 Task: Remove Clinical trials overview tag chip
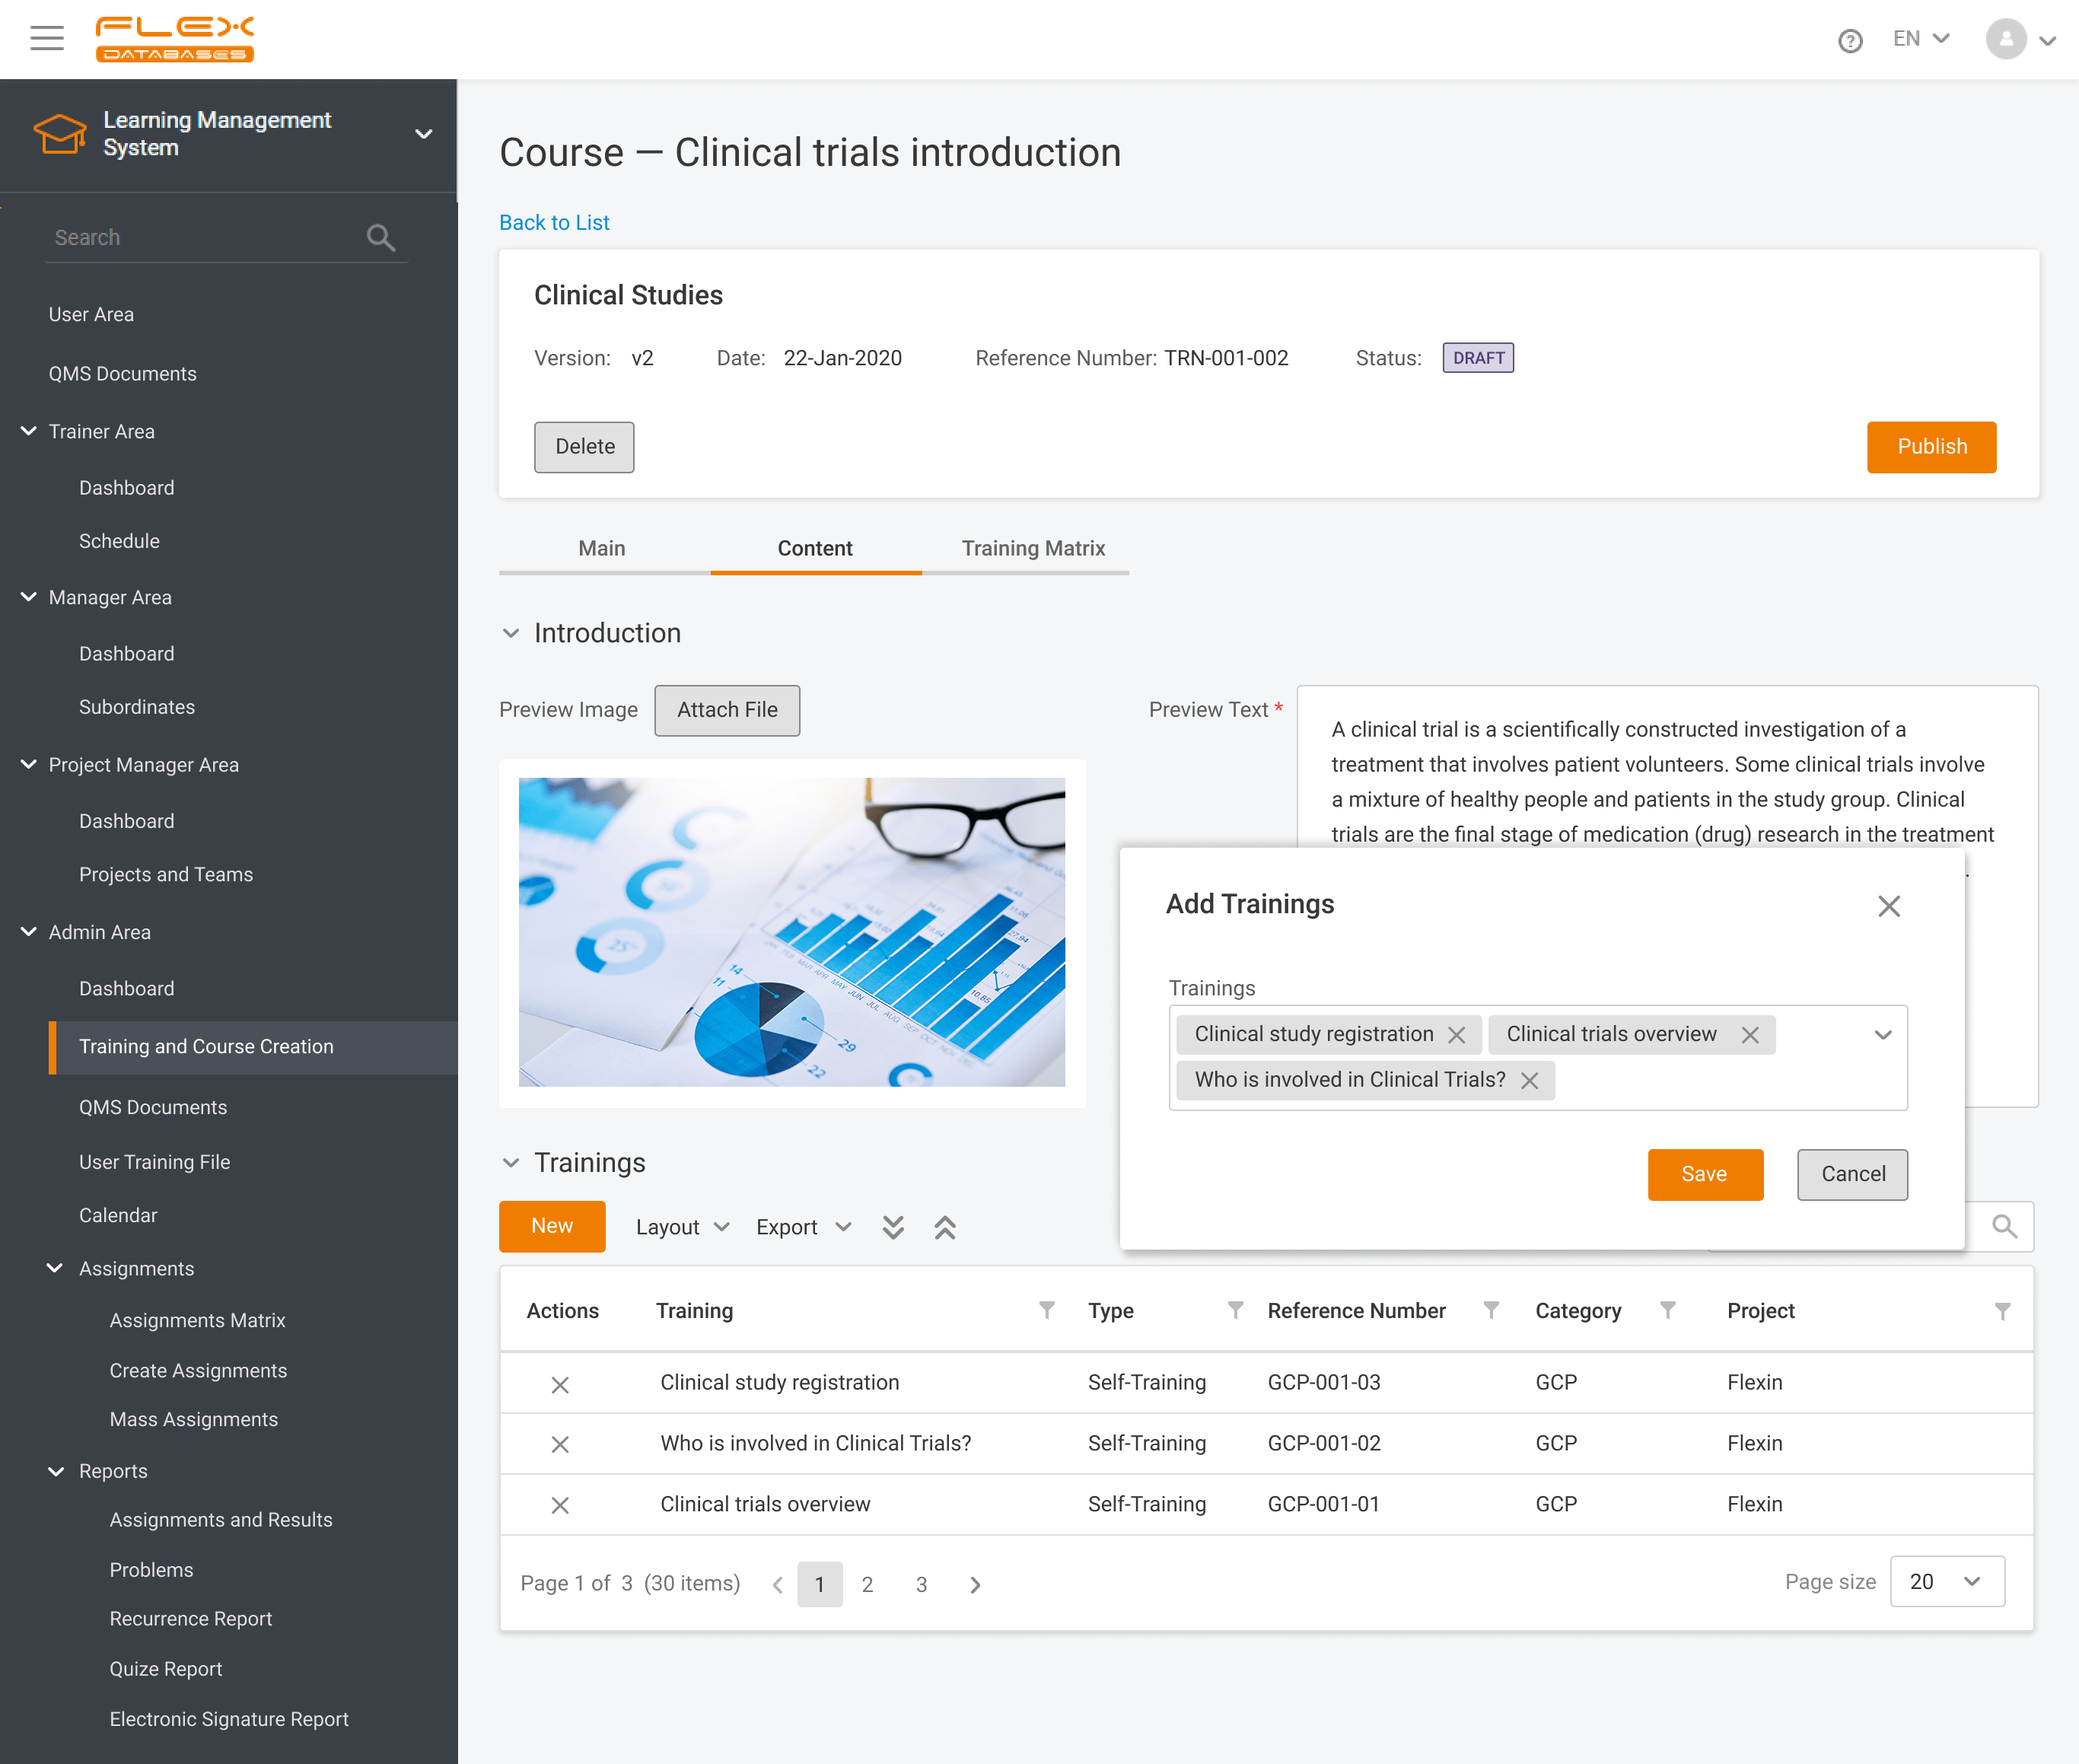[1750, 1035]
